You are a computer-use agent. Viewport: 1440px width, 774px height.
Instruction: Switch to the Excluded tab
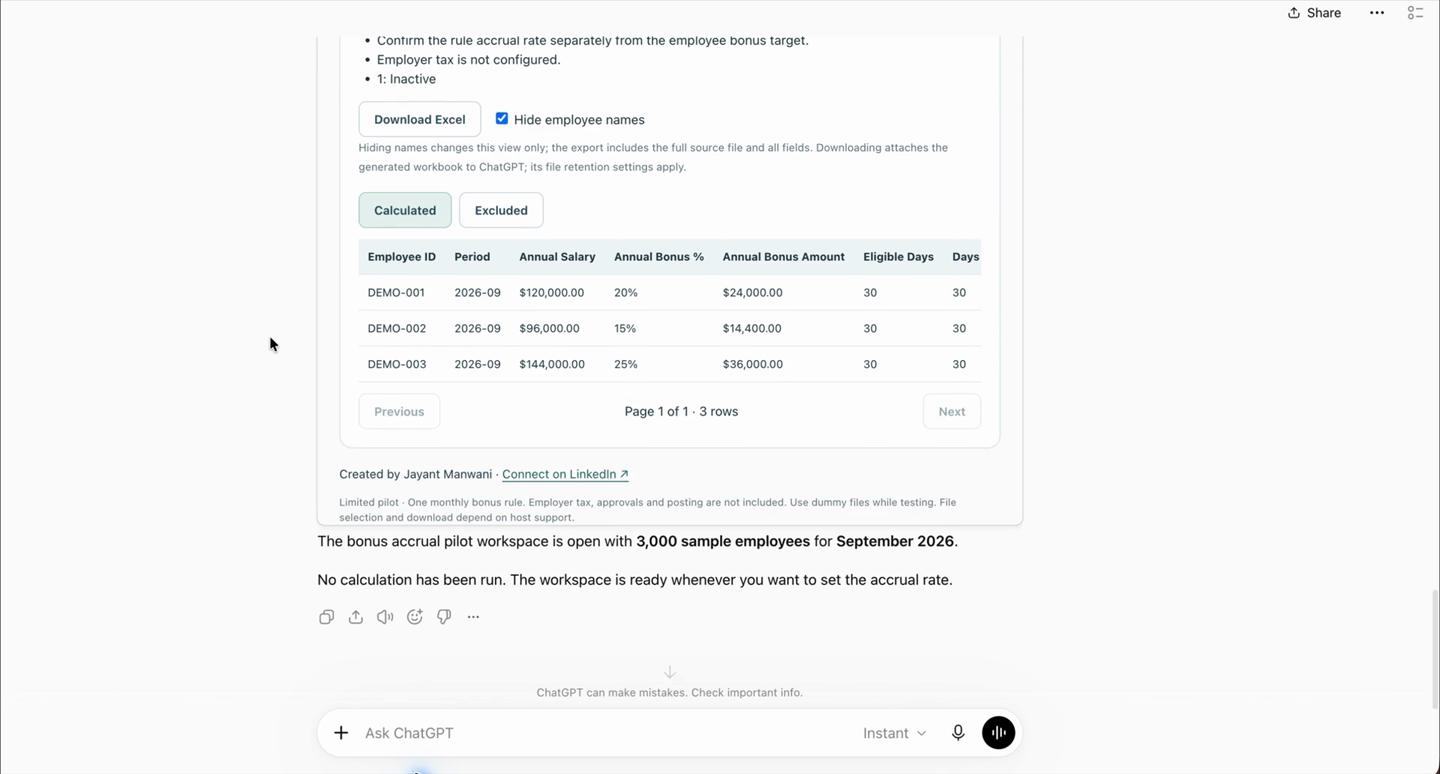501,210
